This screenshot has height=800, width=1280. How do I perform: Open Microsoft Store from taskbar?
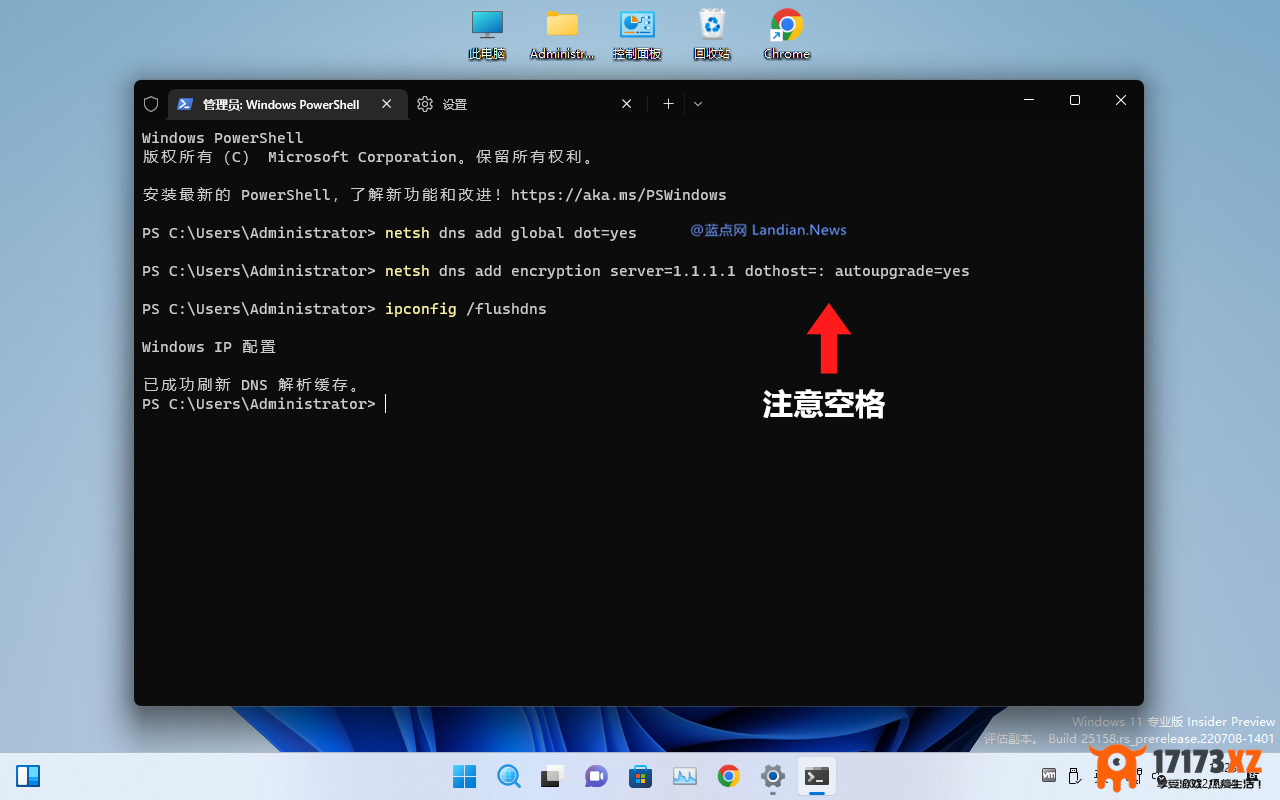point(641,776)
